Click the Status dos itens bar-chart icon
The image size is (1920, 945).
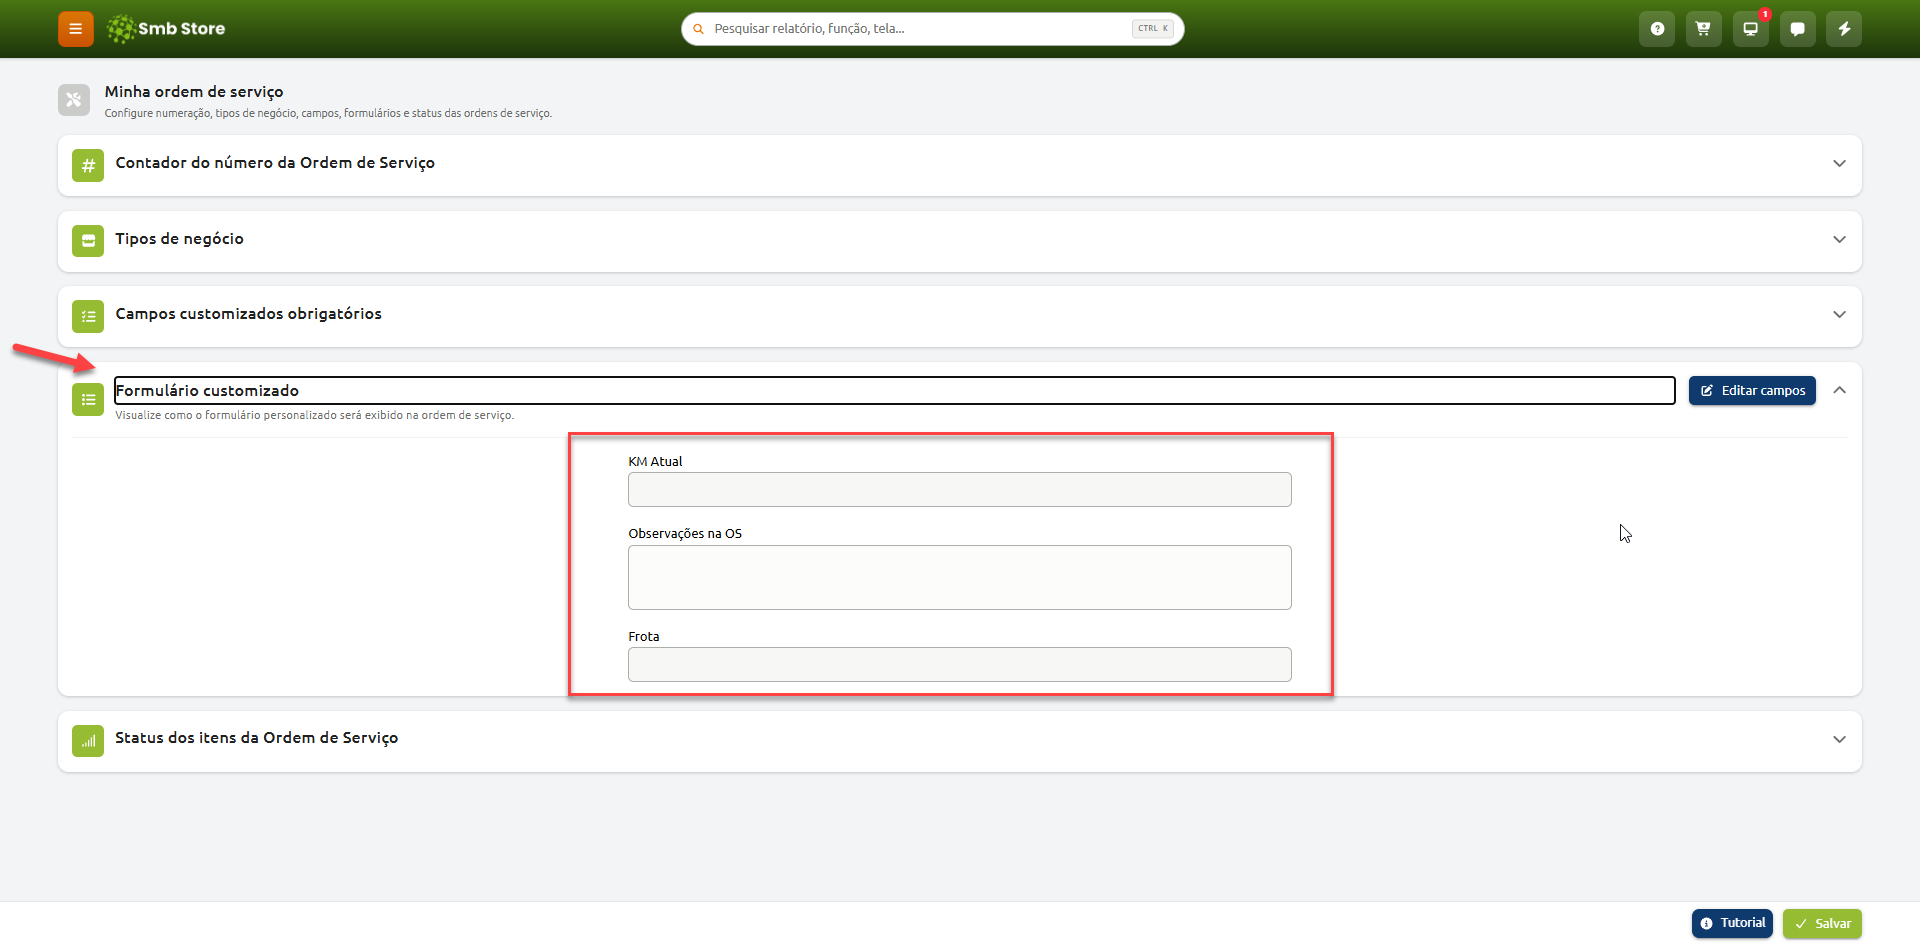pyautogui.click(x=88, y=741)
